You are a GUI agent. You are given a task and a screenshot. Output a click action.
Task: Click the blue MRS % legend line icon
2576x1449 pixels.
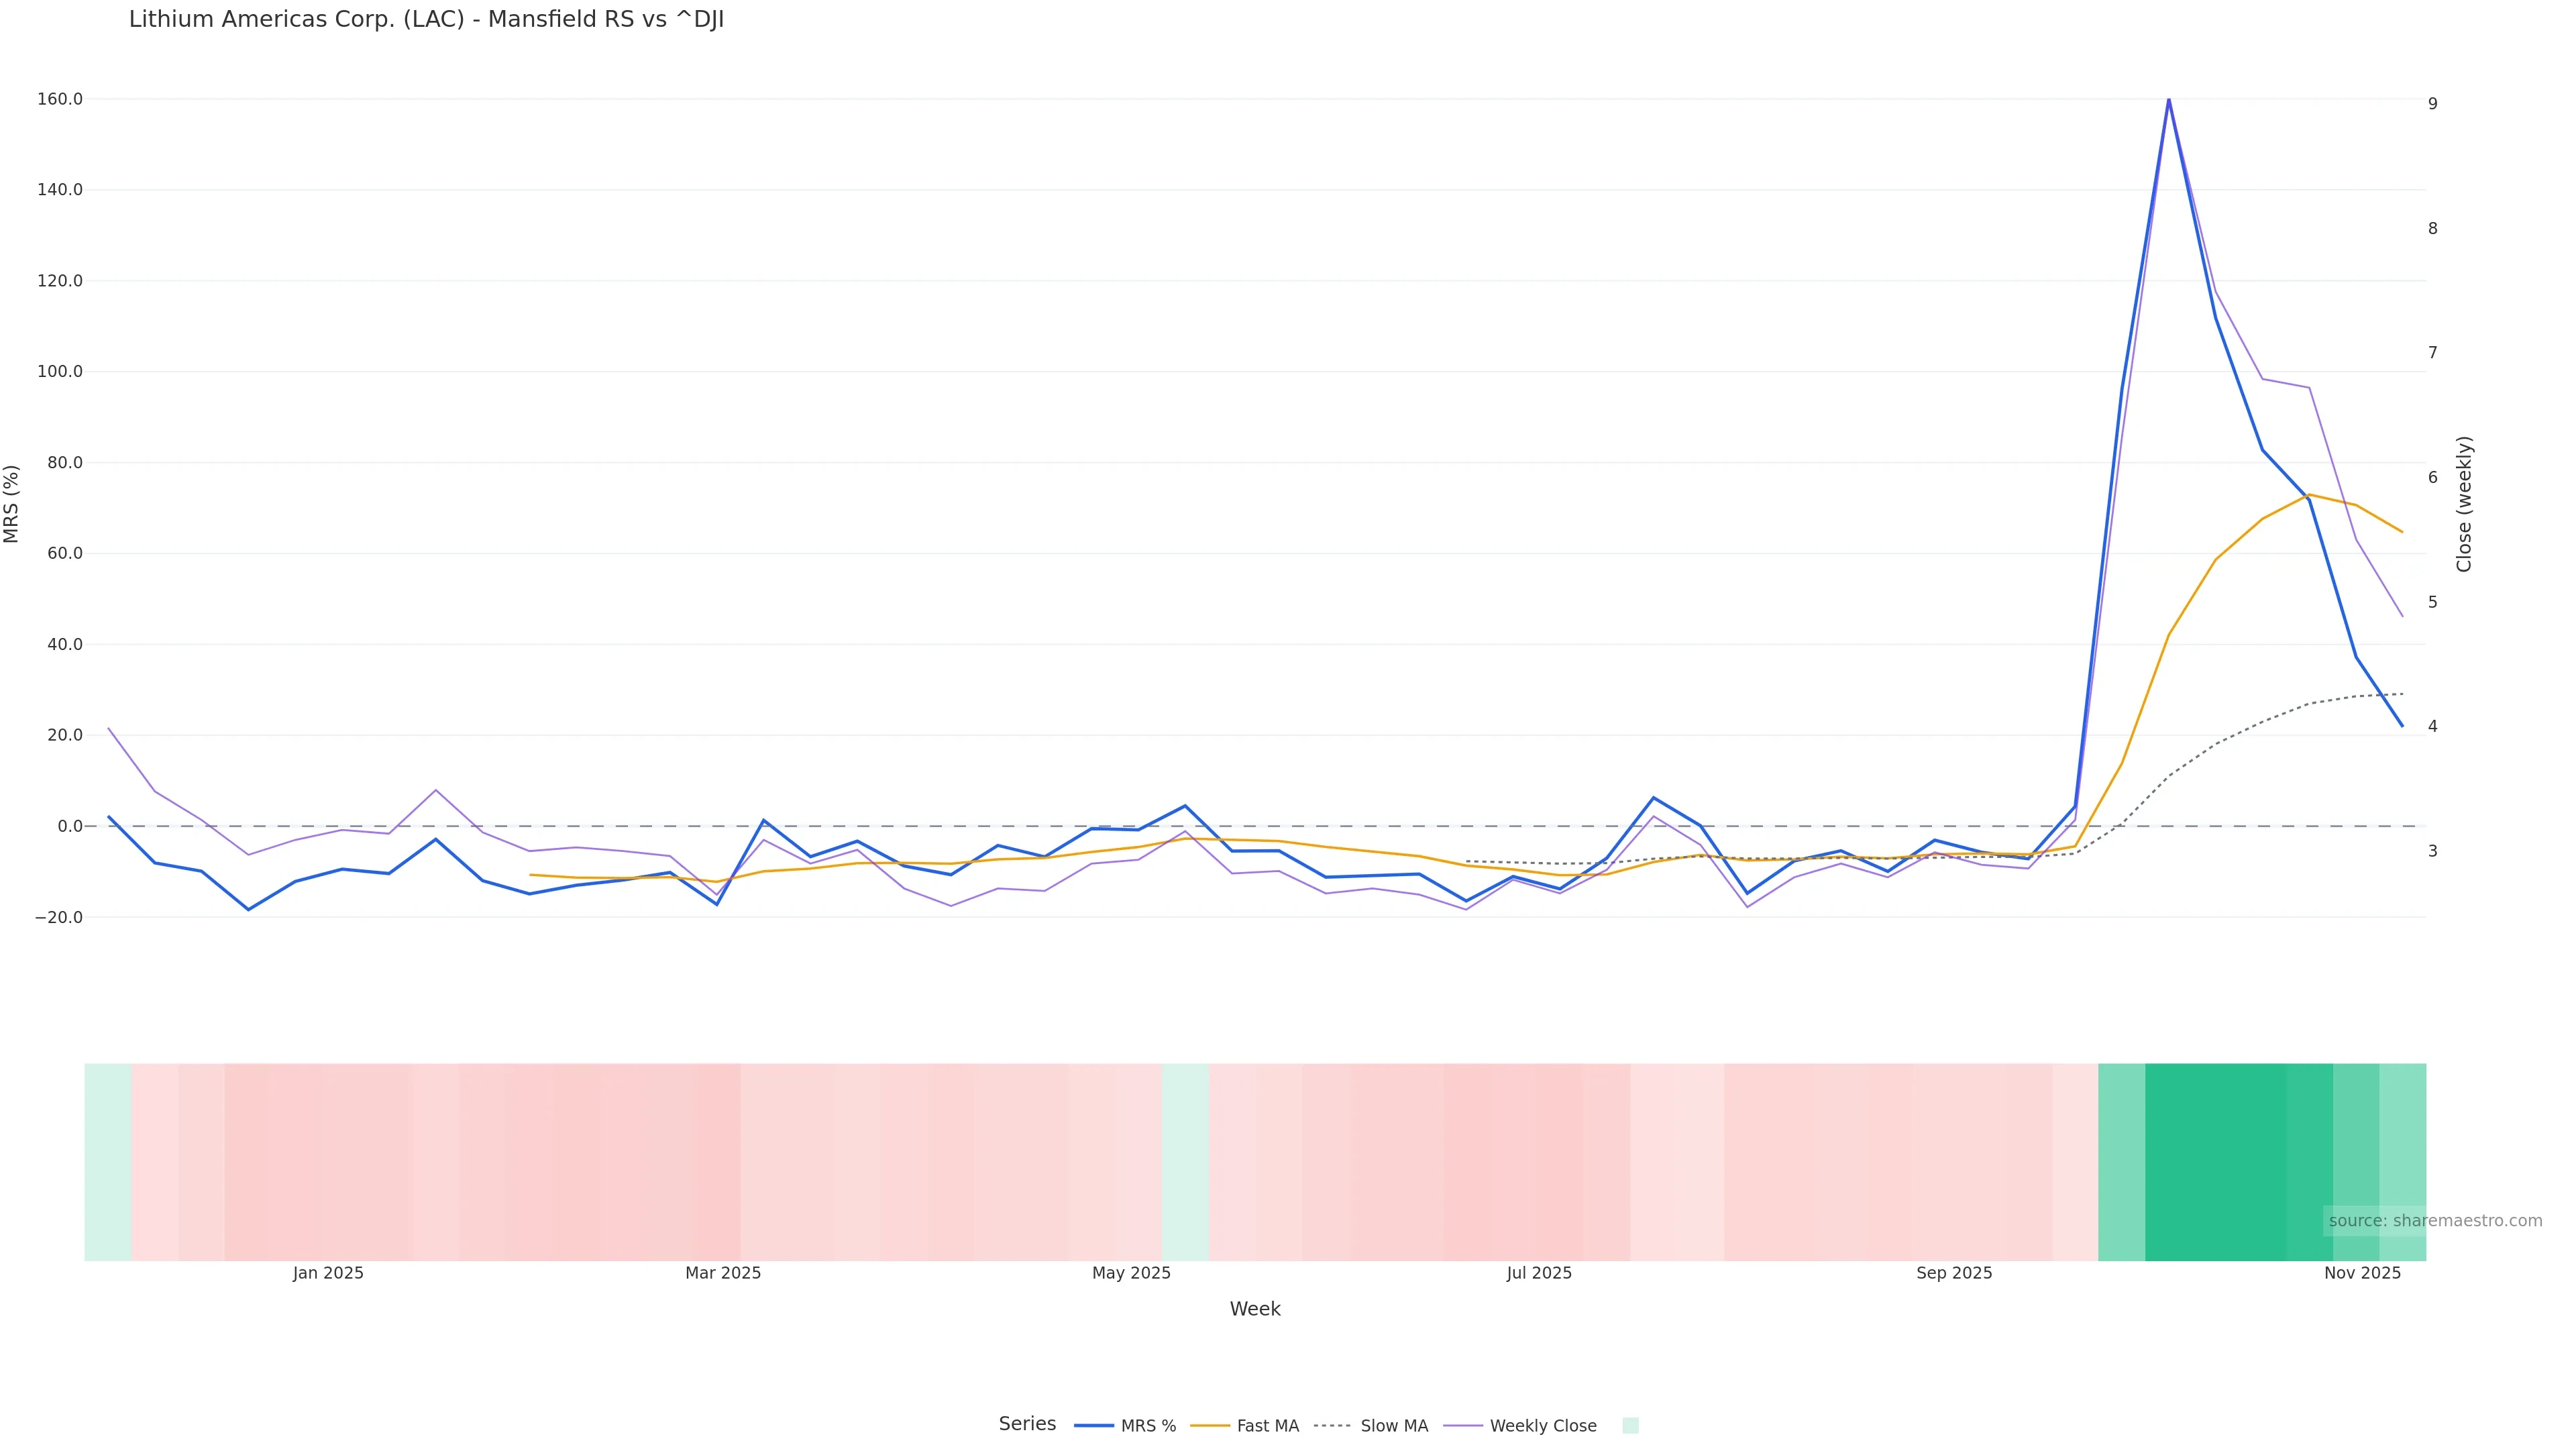click(1094, 1426)
